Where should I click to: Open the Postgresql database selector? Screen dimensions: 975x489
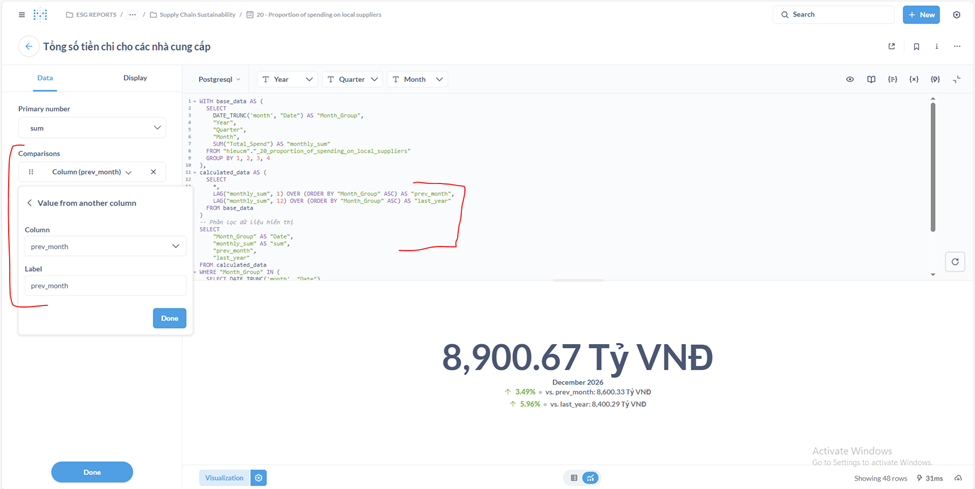219,79
